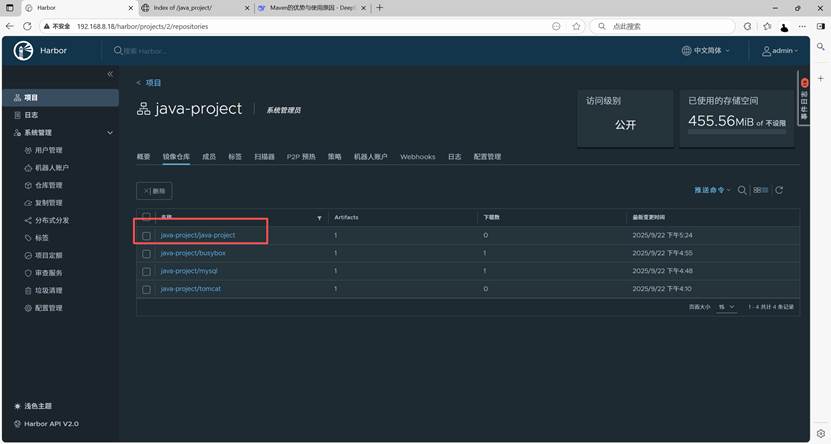This screenshot has height=444, width=831.
Task: Click the browser address bar URL
Action: click(143, 26)
